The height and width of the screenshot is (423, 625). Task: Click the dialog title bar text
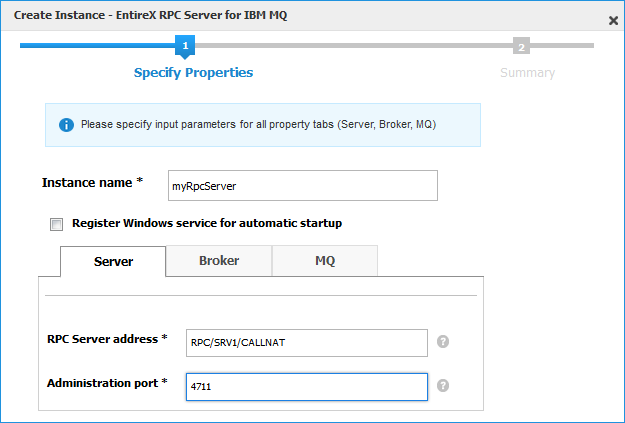[150, 15]
